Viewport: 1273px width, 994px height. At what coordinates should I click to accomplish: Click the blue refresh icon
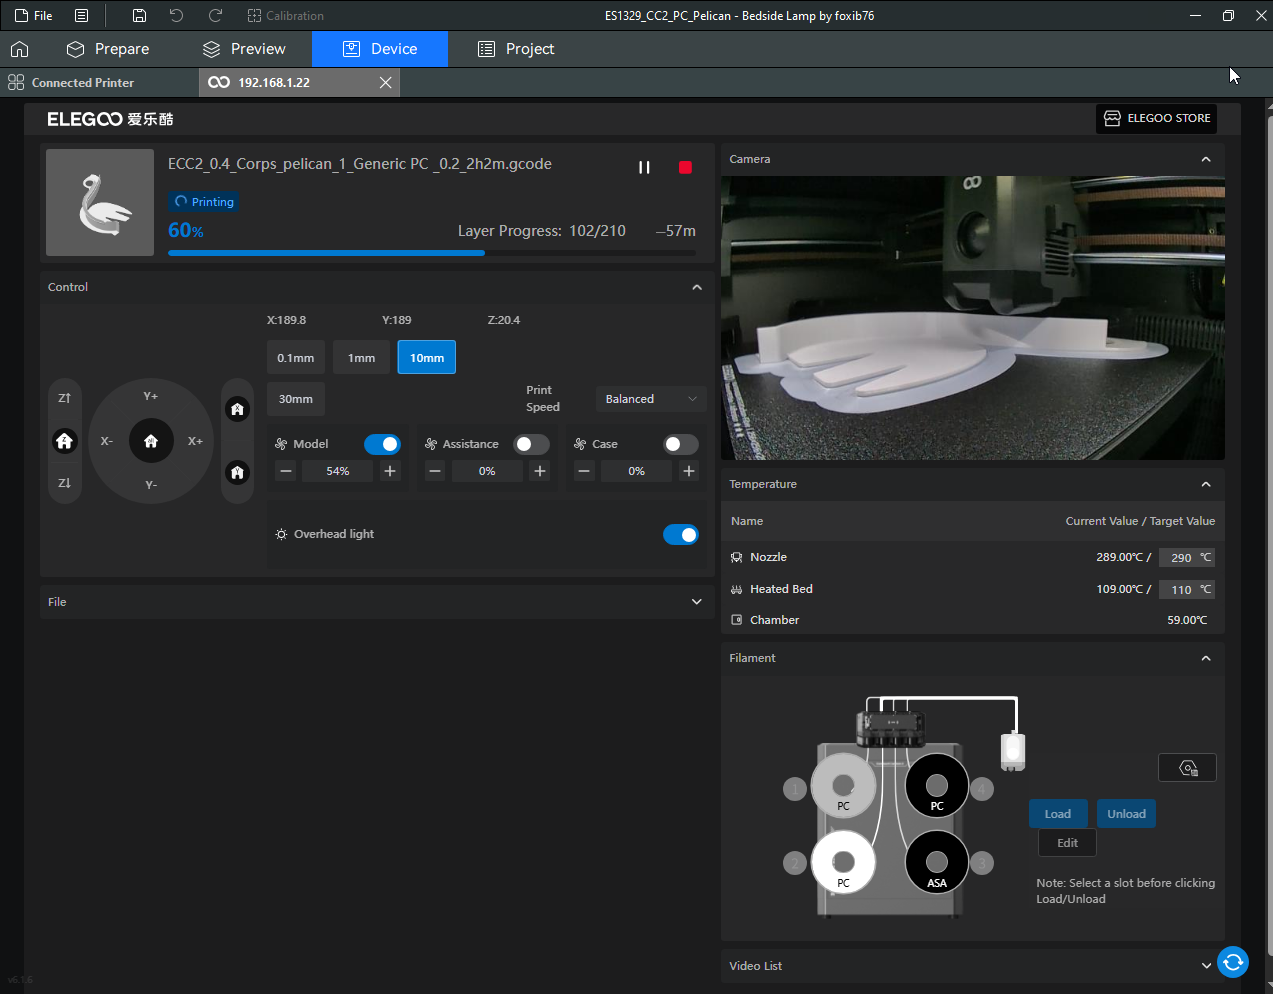coord(1233,962)
